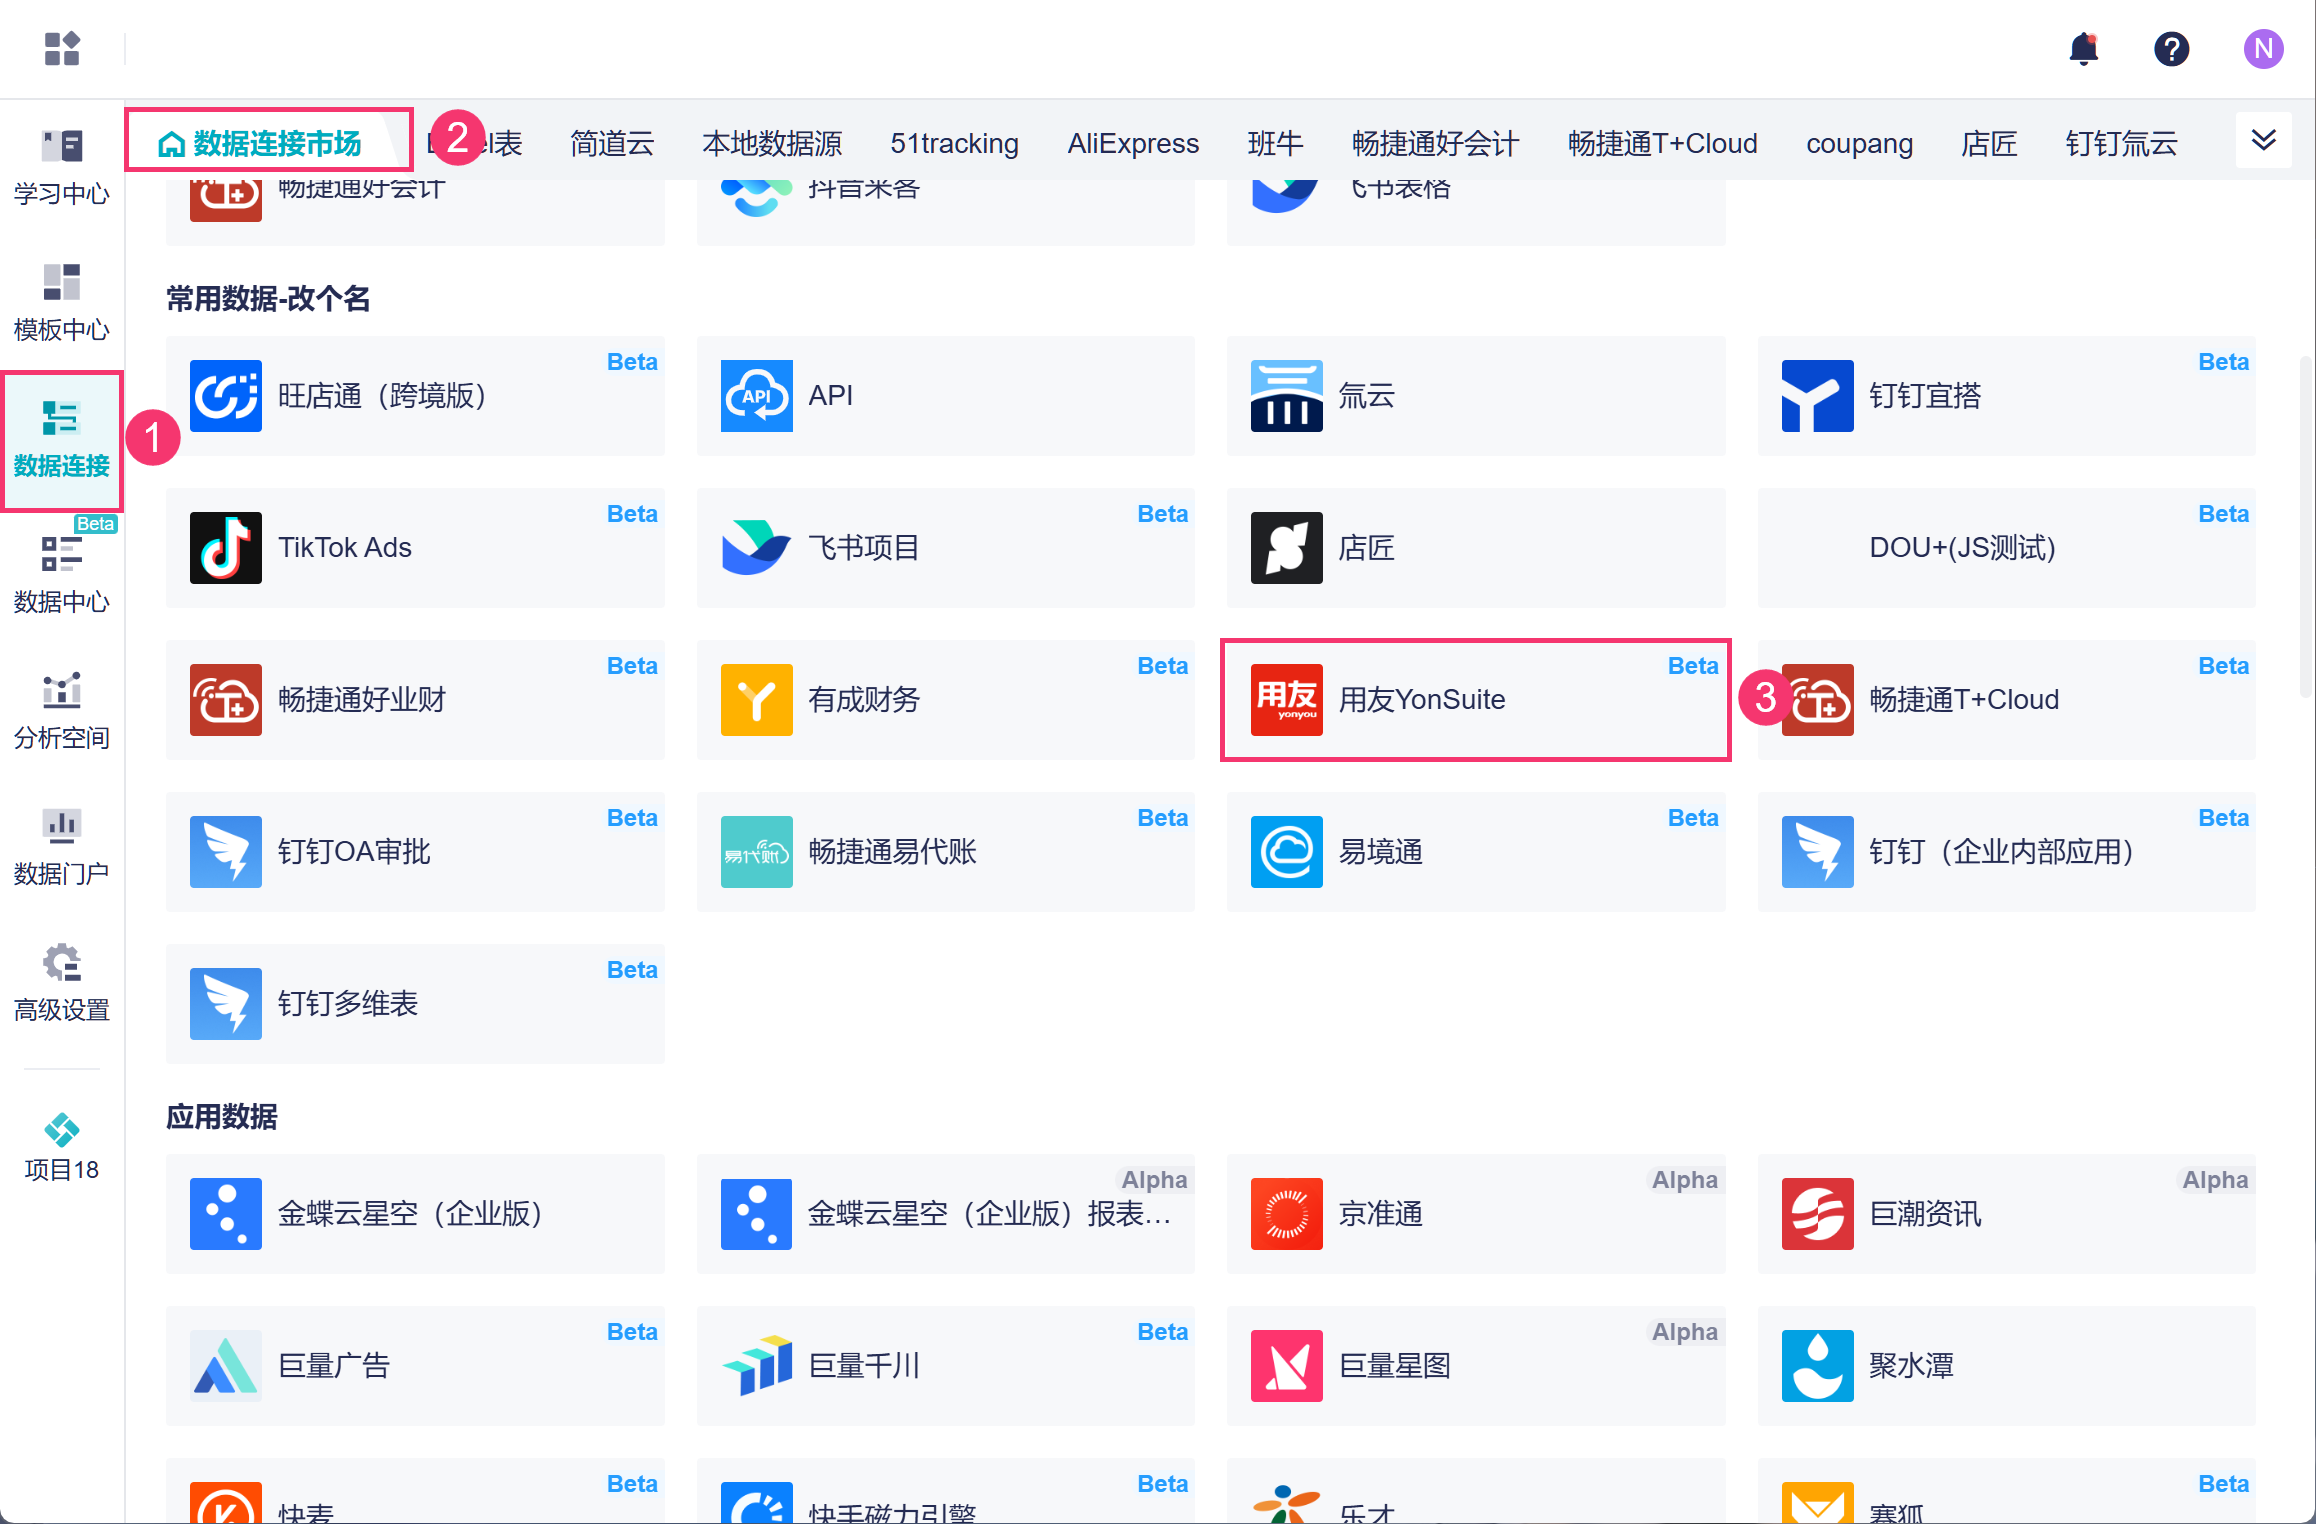Open the 51tracking tab
Image resolution: width=2316 pixels, height=1524 pixels.
point(955,143)
